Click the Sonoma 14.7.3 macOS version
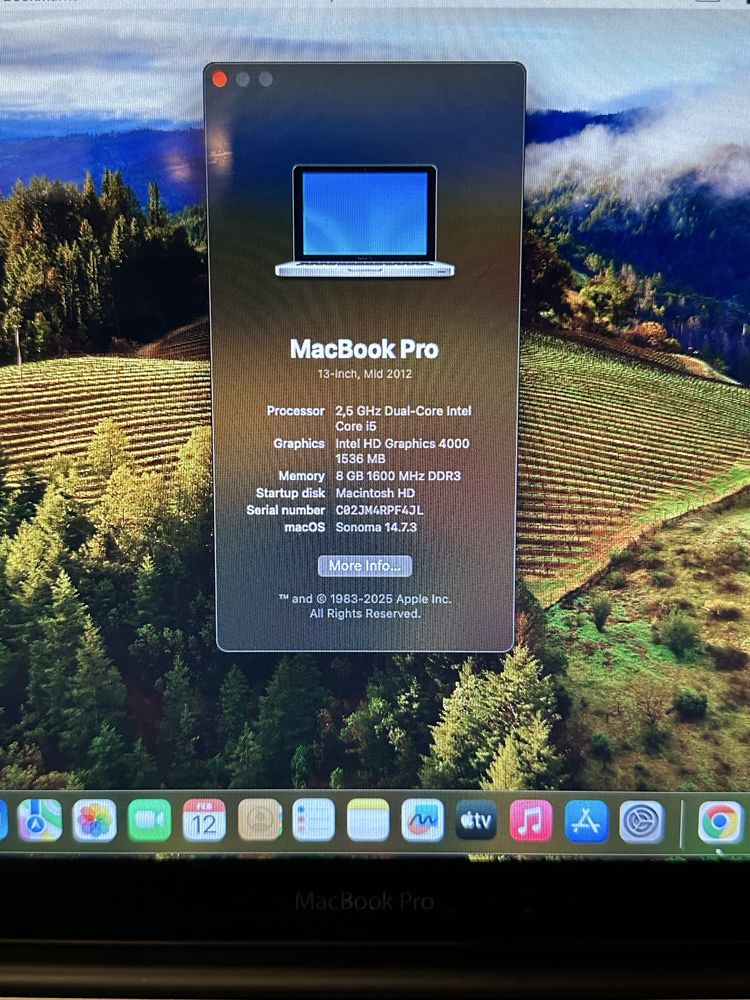The image size is (750, 1000). 376,527
